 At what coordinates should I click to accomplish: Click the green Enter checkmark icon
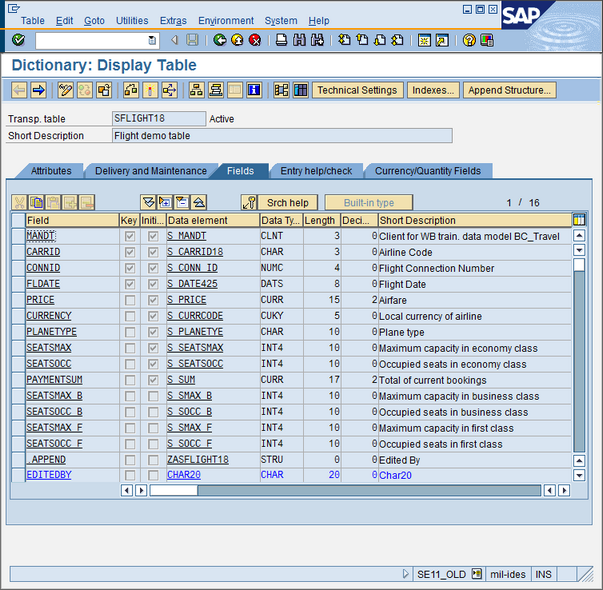click(18, 40)
